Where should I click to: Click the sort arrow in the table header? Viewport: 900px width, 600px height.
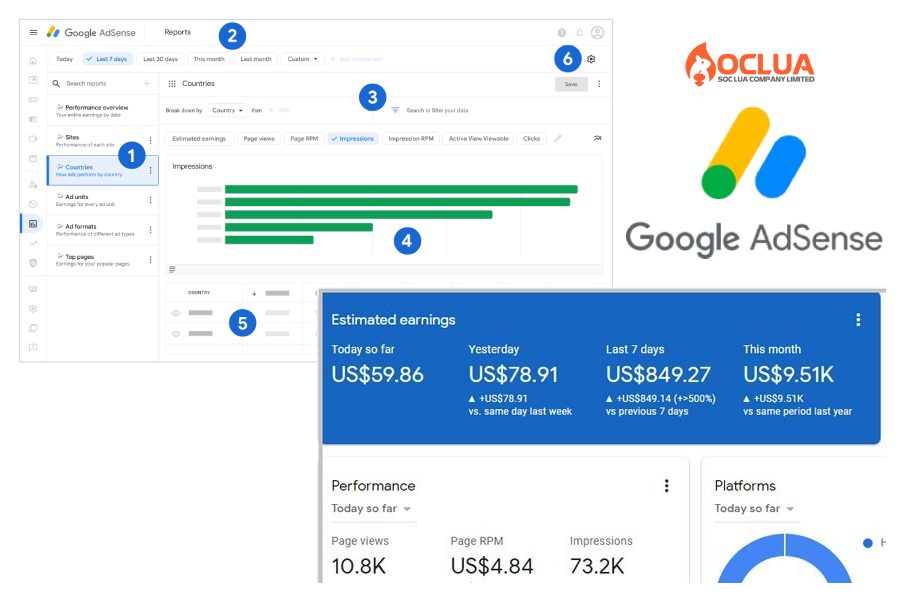pyautogui.click(x=254, y=293)
